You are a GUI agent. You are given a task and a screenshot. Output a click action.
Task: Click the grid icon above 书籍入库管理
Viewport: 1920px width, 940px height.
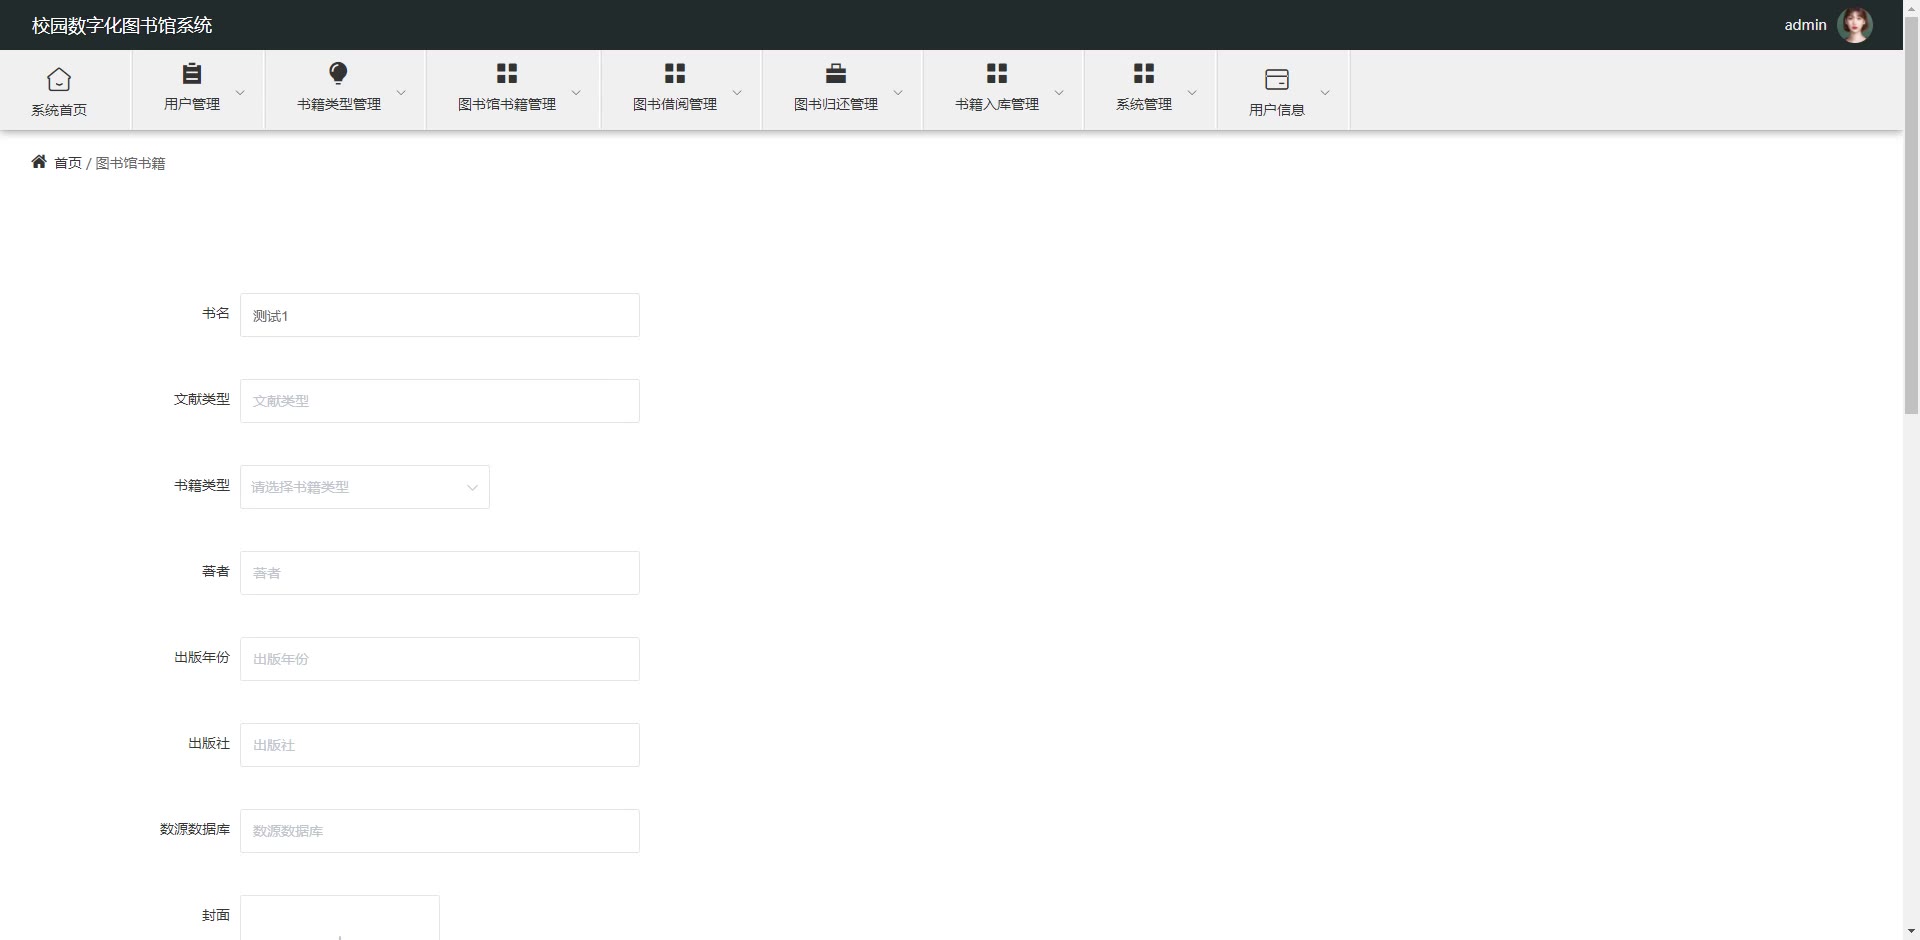coord(997,73)
